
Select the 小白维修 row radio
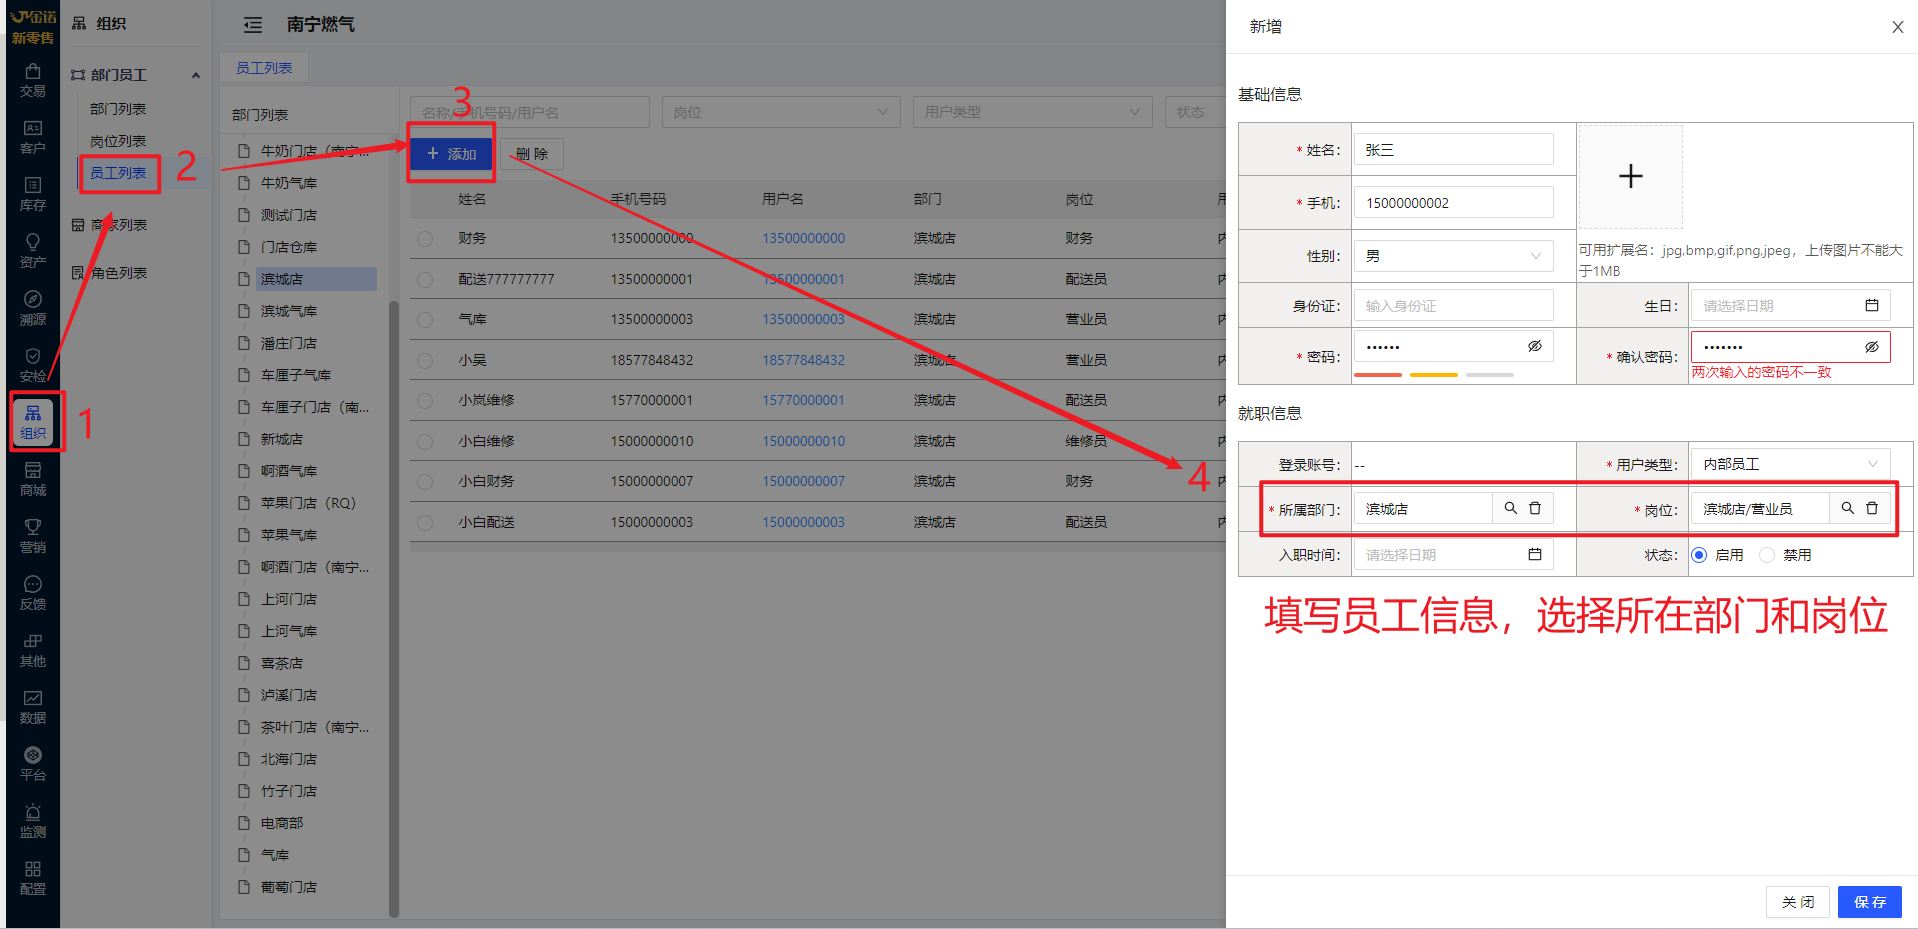(x=425, y=442)
